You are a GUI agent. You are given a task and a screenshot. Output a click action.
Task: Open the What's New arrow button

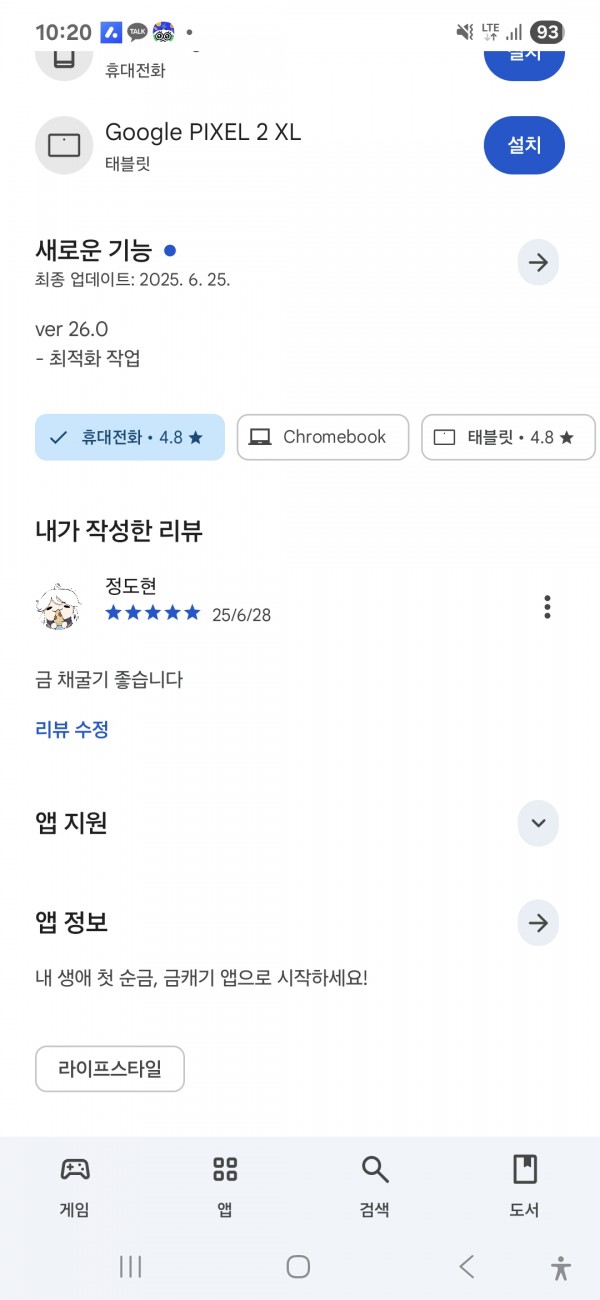coord(538,263)
